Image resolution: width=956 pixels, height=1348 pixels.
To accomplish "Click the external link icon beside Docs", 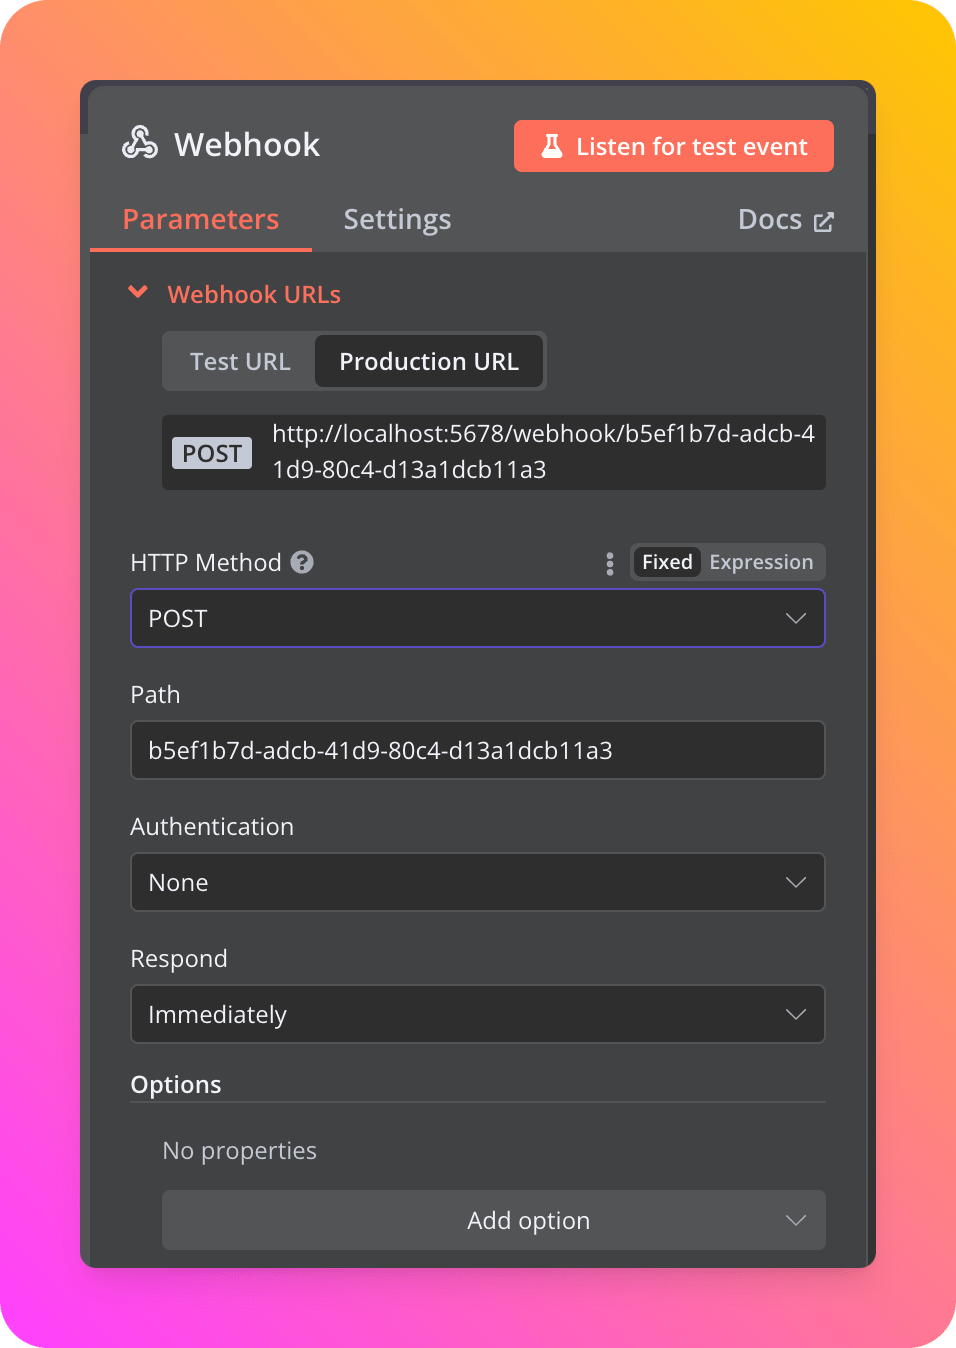I will click(823, 222).
